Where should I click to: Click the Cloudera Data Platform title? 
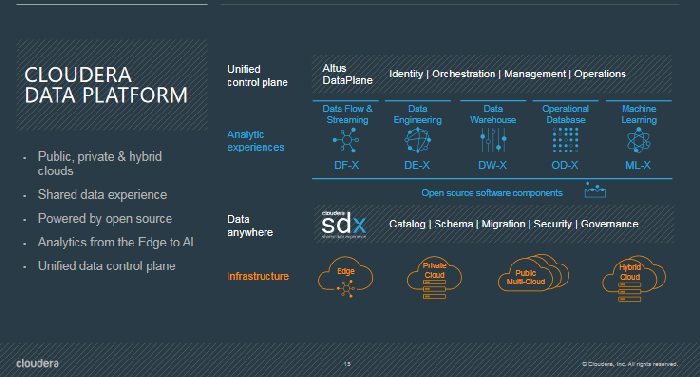[106, 85]
